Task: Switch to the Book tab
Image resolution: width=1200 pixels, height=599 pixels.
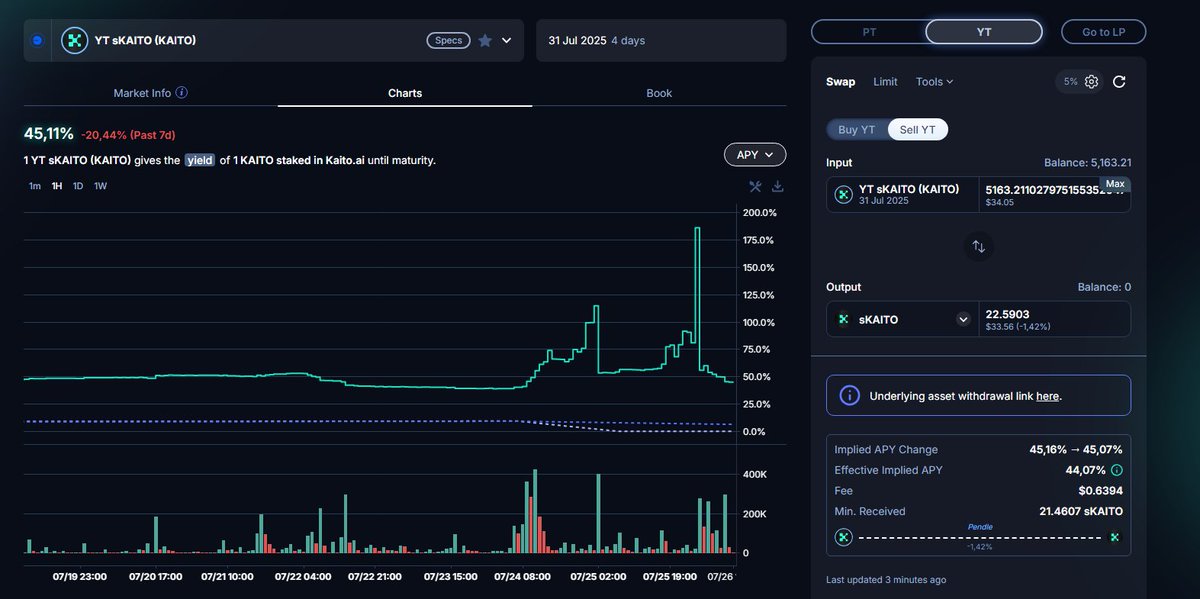Action: [x=659, y=93]
